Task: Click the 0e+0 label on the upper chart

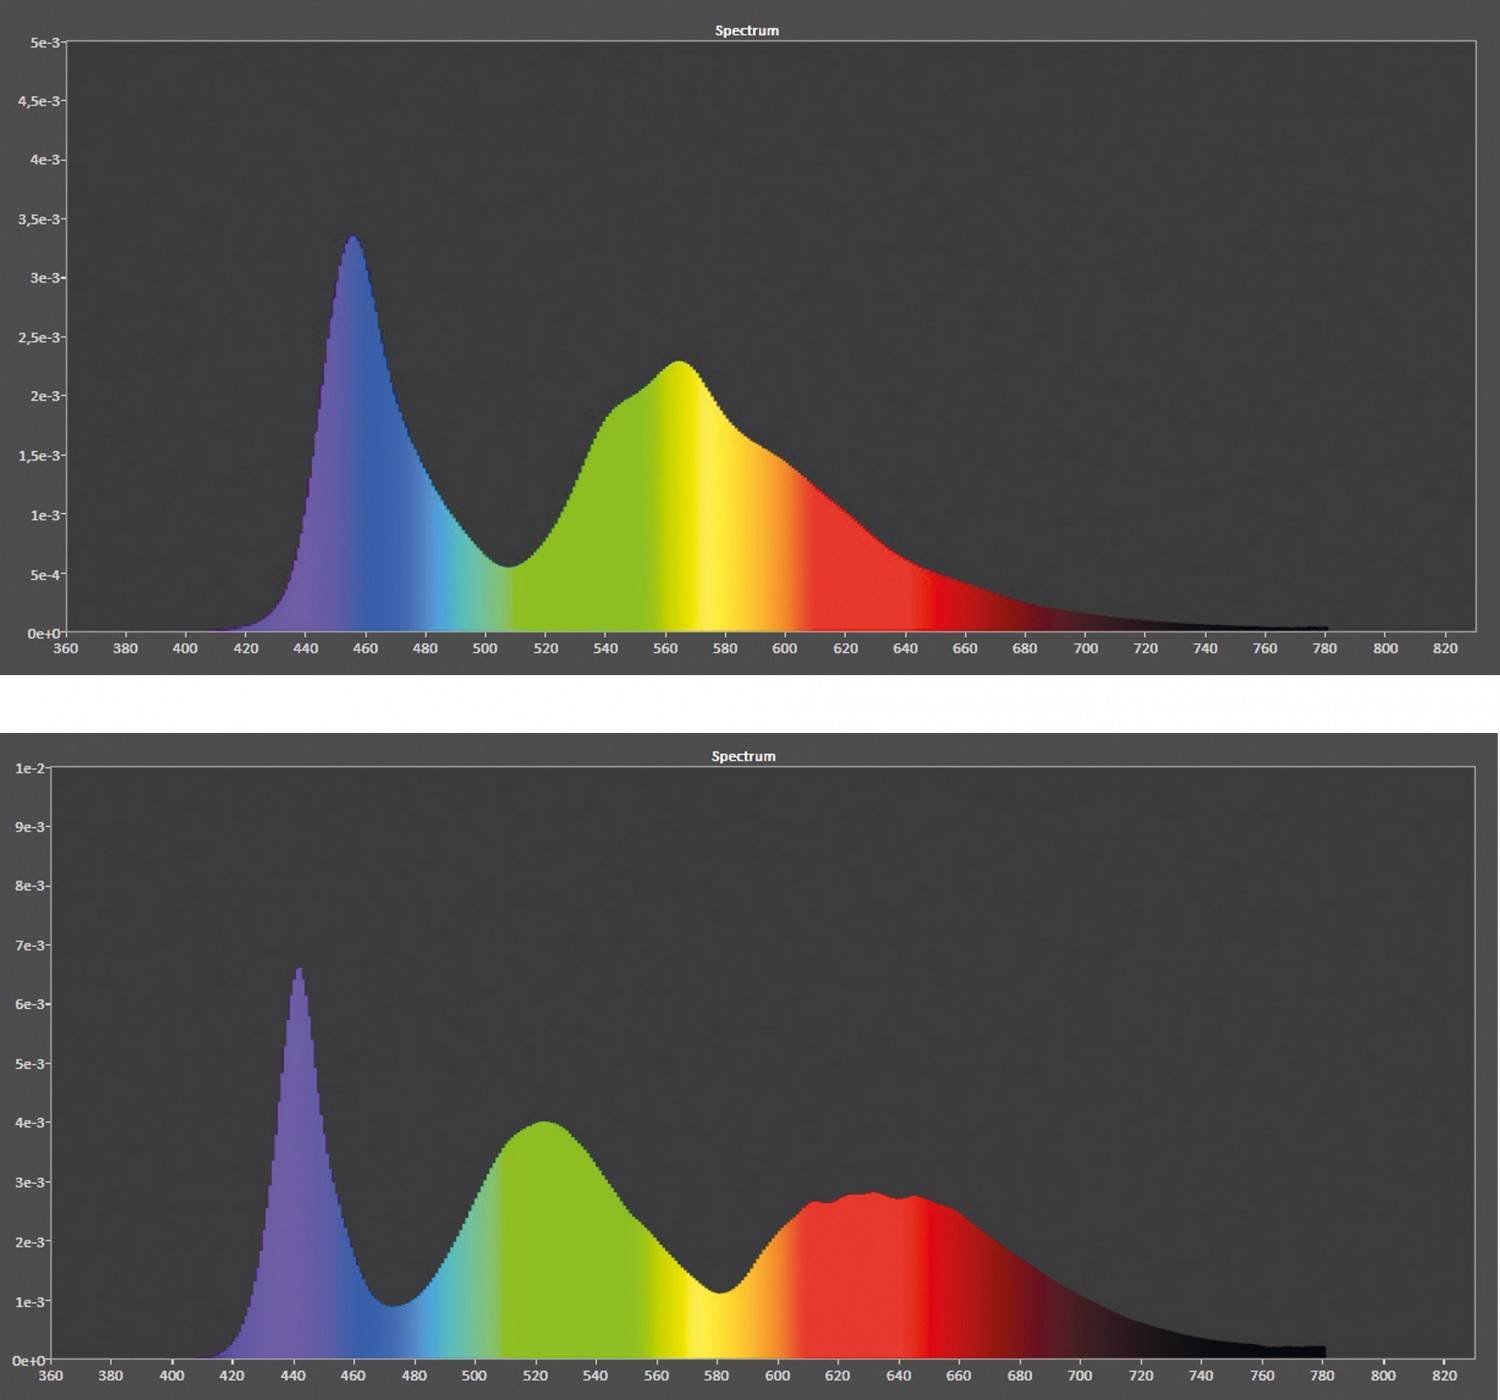Action: click(44, 633)
